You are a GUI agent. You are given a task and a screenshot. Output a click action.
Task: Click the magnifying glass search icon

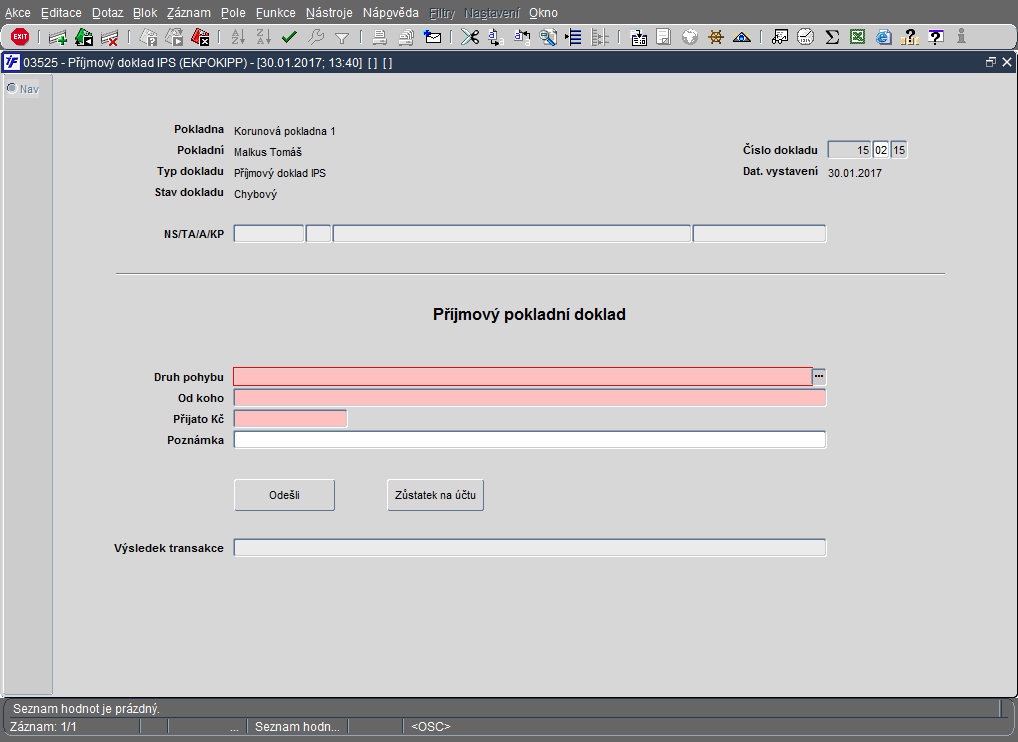coord(548,38)
